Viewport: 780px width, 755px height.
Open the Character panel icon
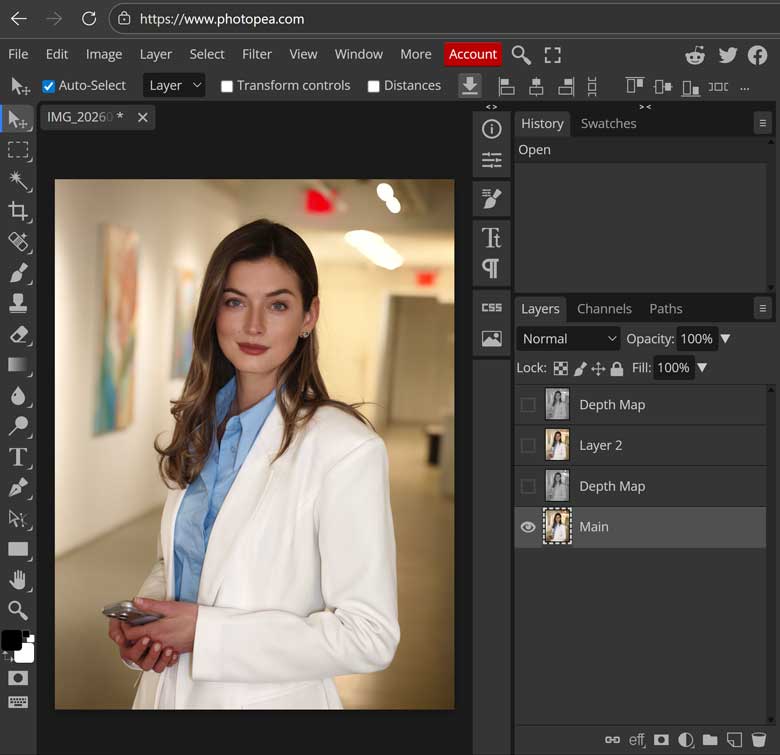491,238
